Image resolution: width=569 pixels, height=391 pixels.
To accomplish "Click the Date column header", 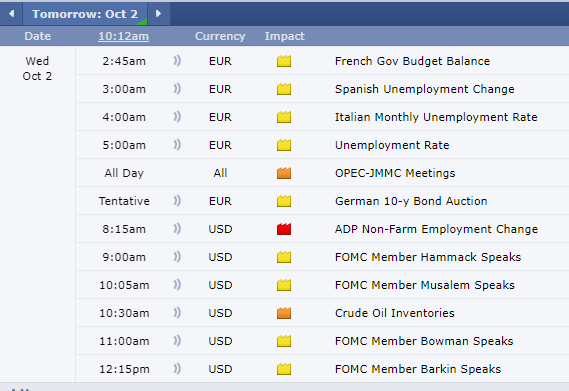I will 38,36.
